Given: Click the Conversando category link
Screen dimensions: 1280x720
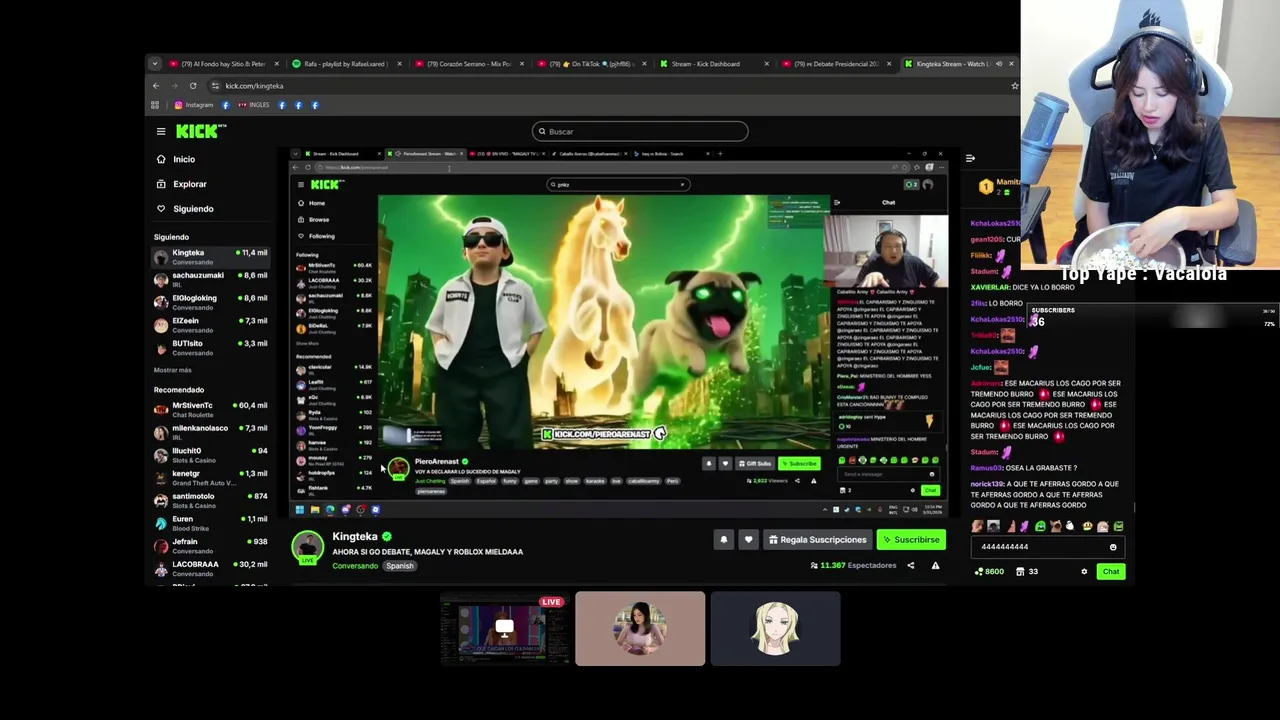Looking at the screenshot, I should click(355, 566).
